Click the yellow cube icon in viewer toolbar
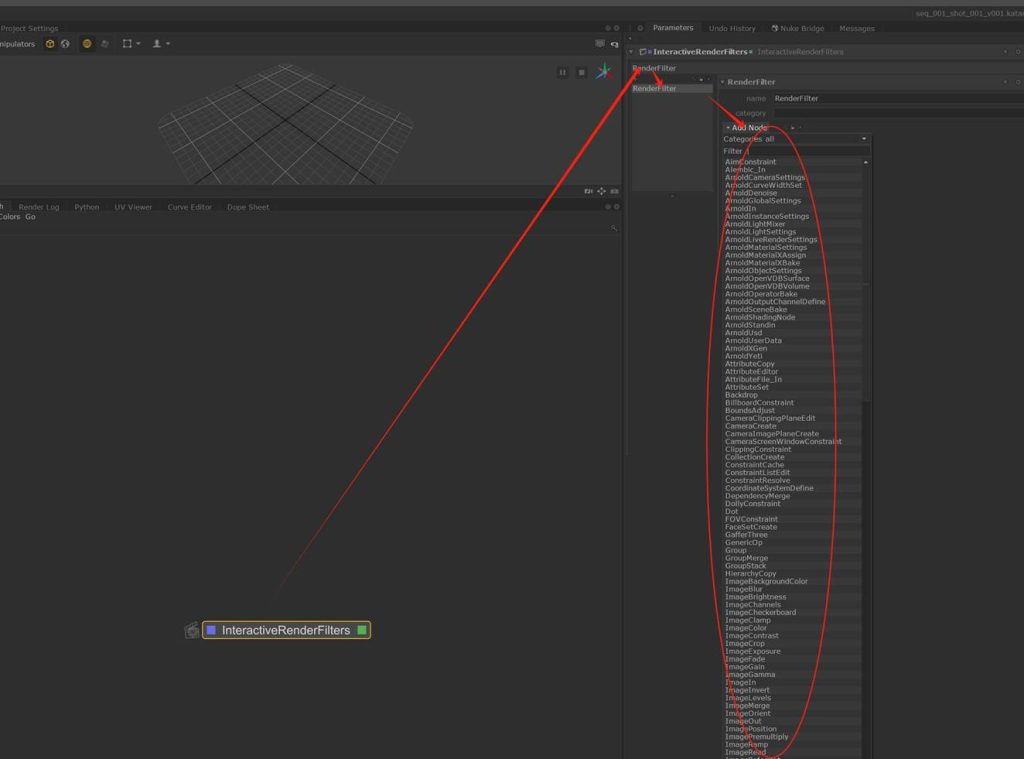Screen dimensions: 1024x759 point(50,44)
